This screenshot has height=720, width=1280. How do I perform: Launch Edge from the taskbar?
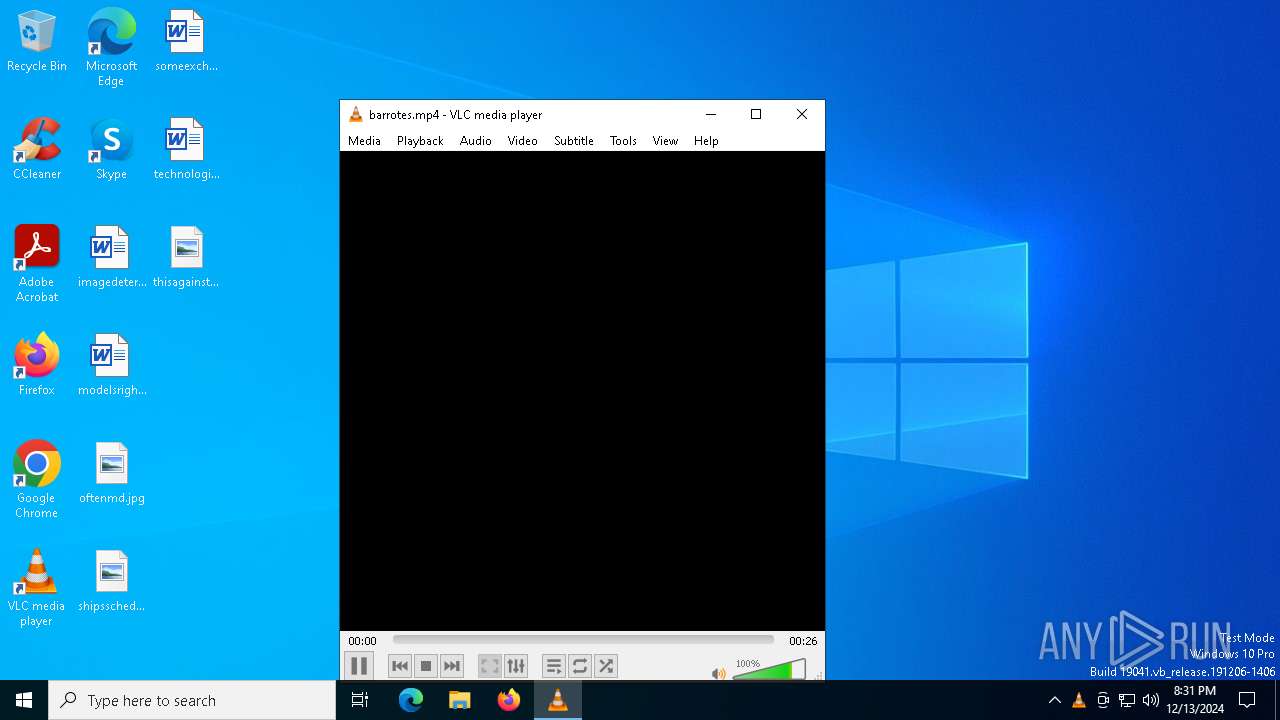pos(411,700)
